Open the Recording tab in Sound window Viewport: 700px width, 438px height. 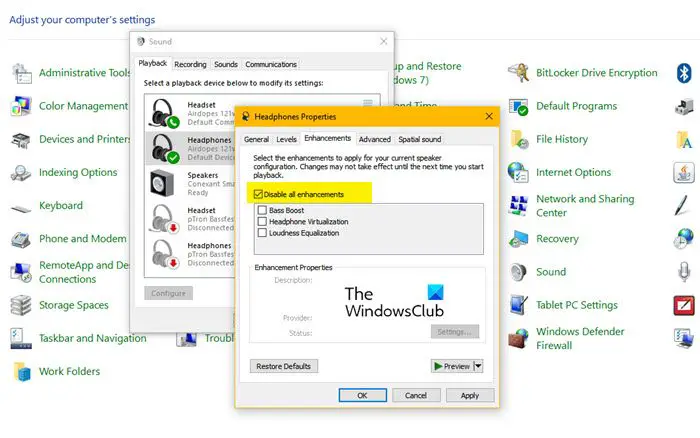point(190,64)
